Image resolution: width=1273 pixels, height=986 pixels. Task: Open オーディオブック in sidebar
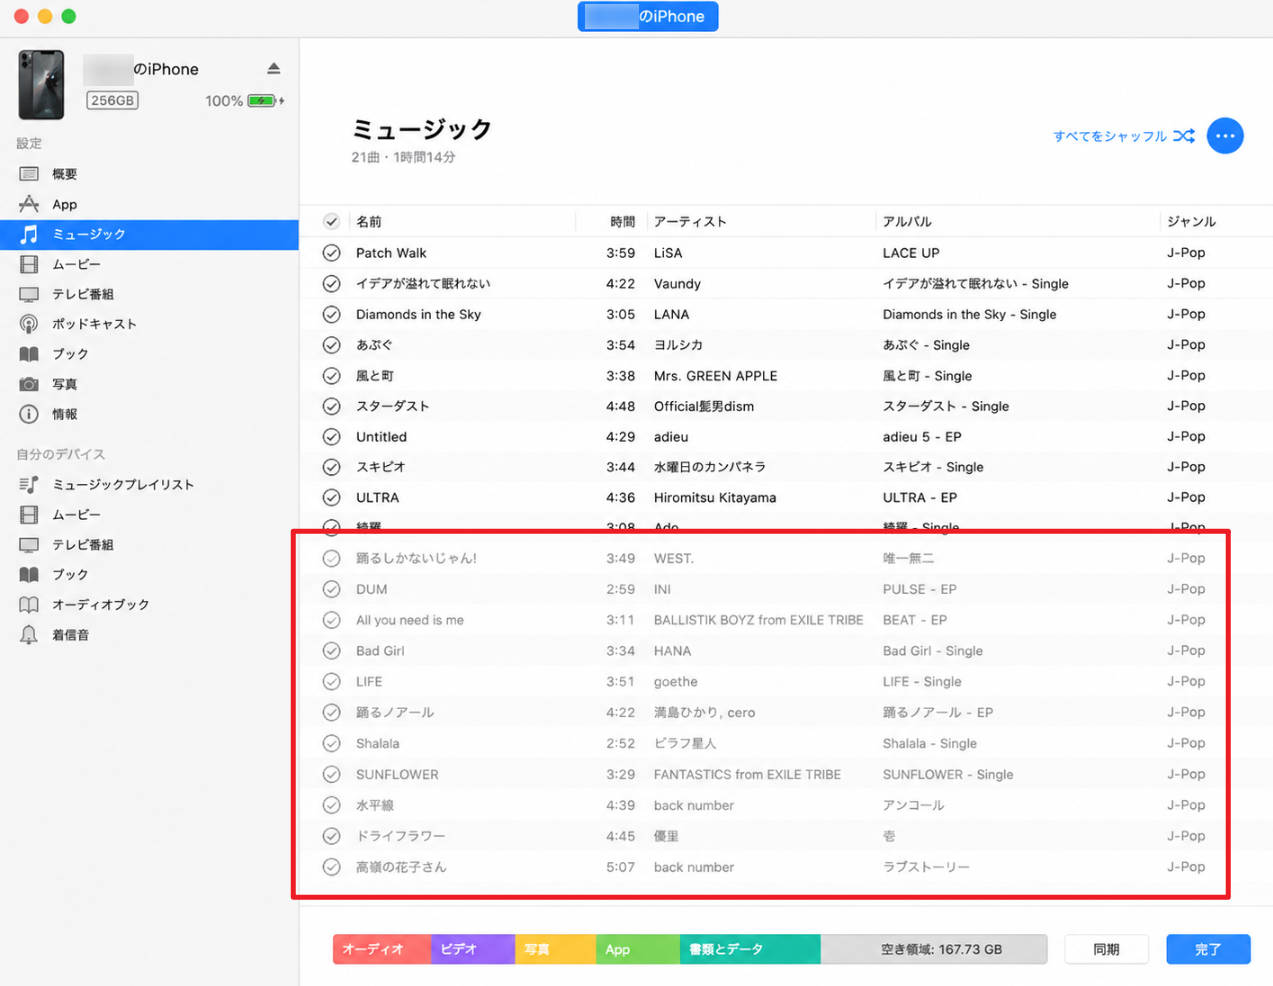click(x=149, y=604)
